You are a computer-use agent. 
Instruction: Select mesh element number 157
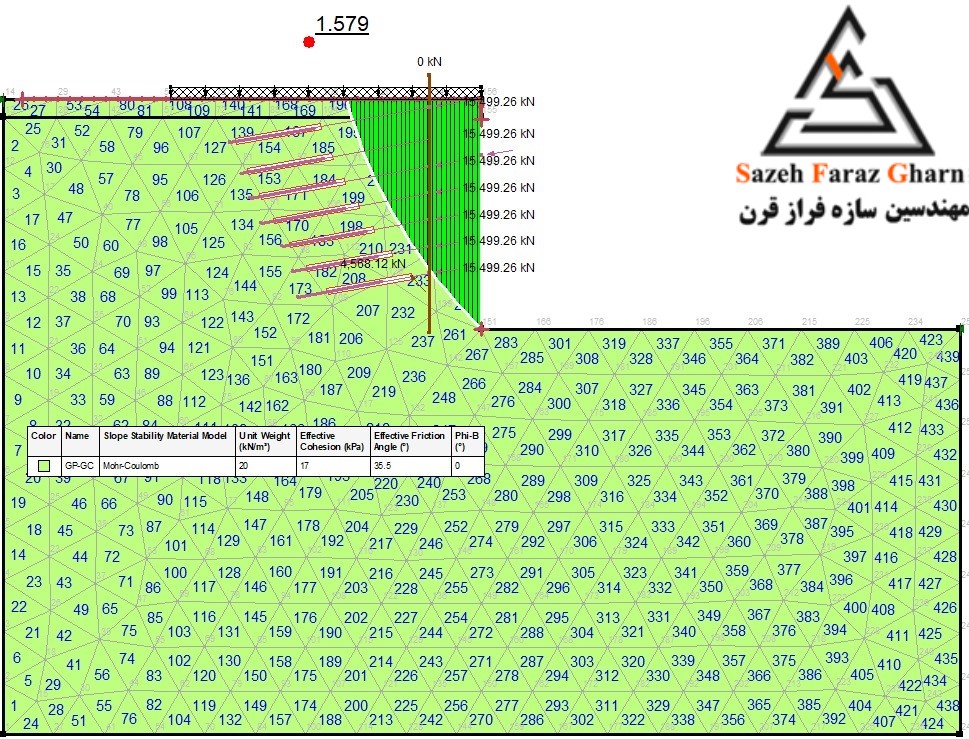[280, 720]
